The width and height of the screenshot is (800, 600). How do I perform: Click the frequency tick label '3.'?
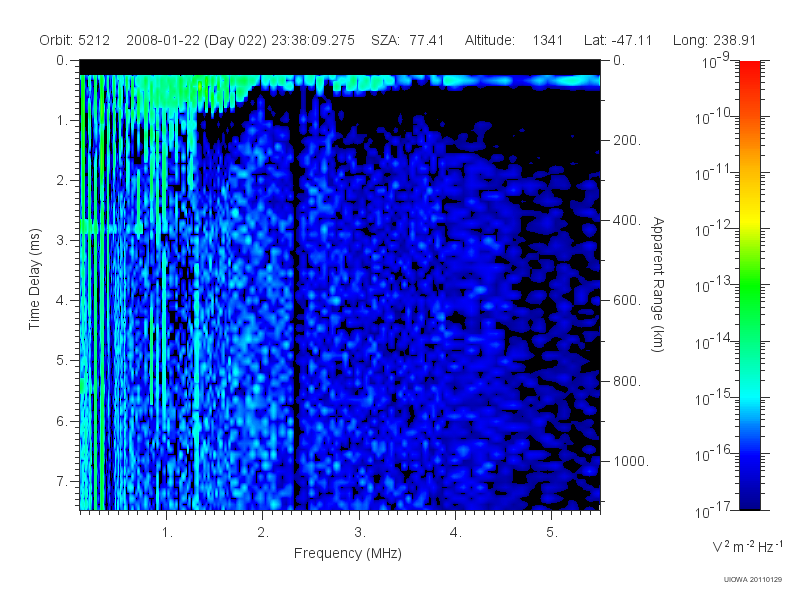click(x=360, y=533)
